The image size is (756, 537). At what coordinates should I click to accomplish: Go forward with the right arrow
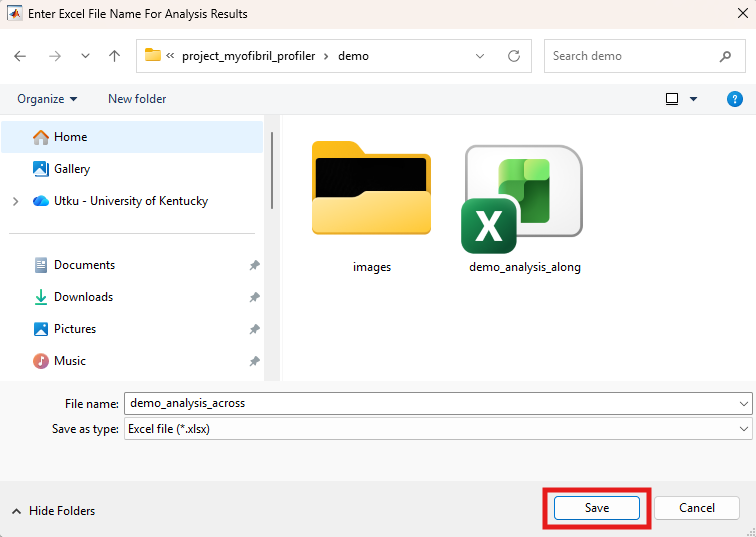click(x=55, y=56)
